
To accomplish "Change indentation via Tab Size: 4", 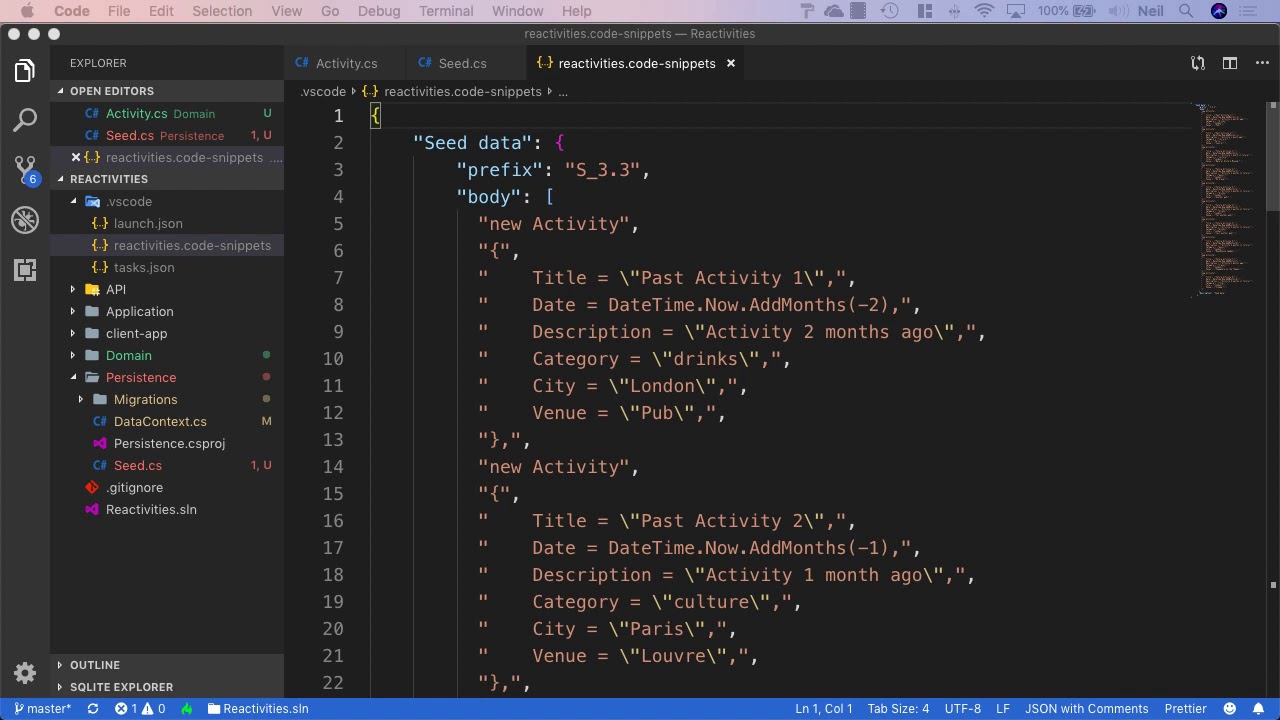I will pos(898,708).
